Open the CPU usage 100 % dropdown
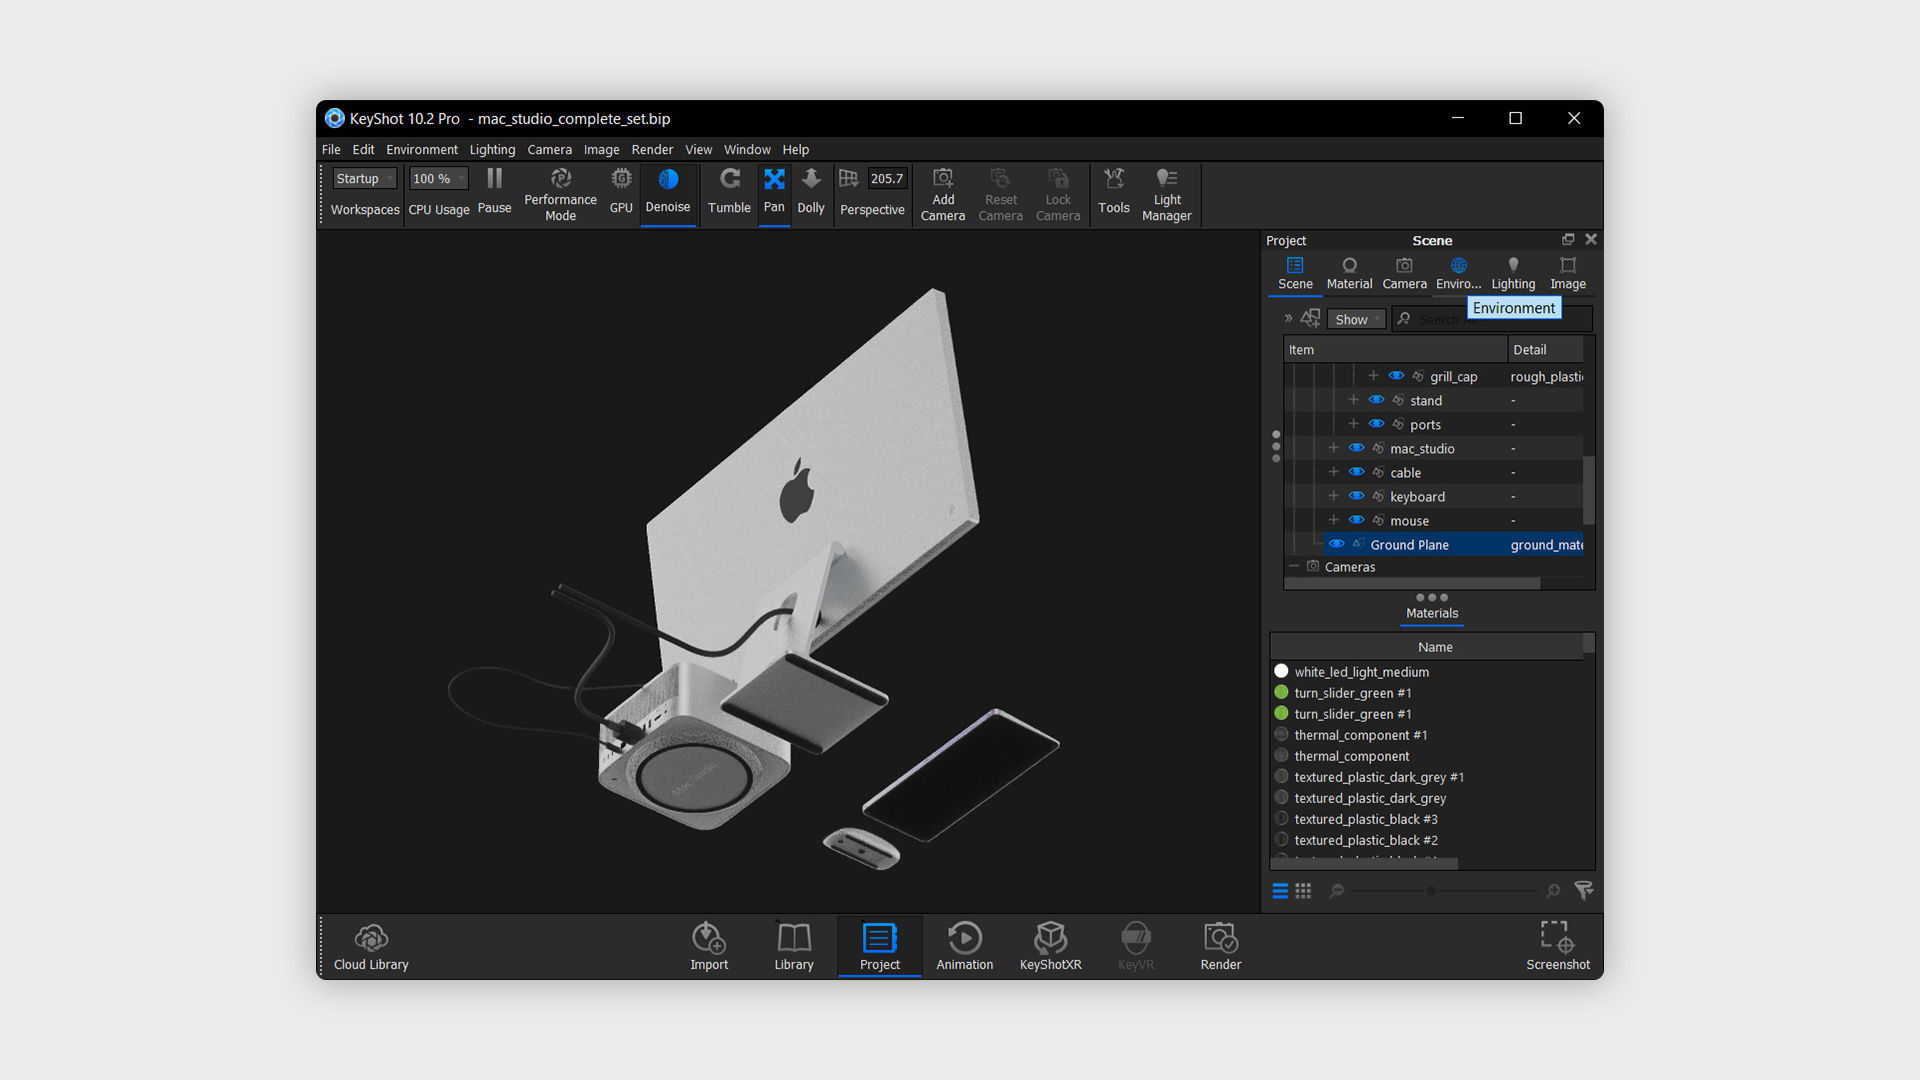 [438, 178]
